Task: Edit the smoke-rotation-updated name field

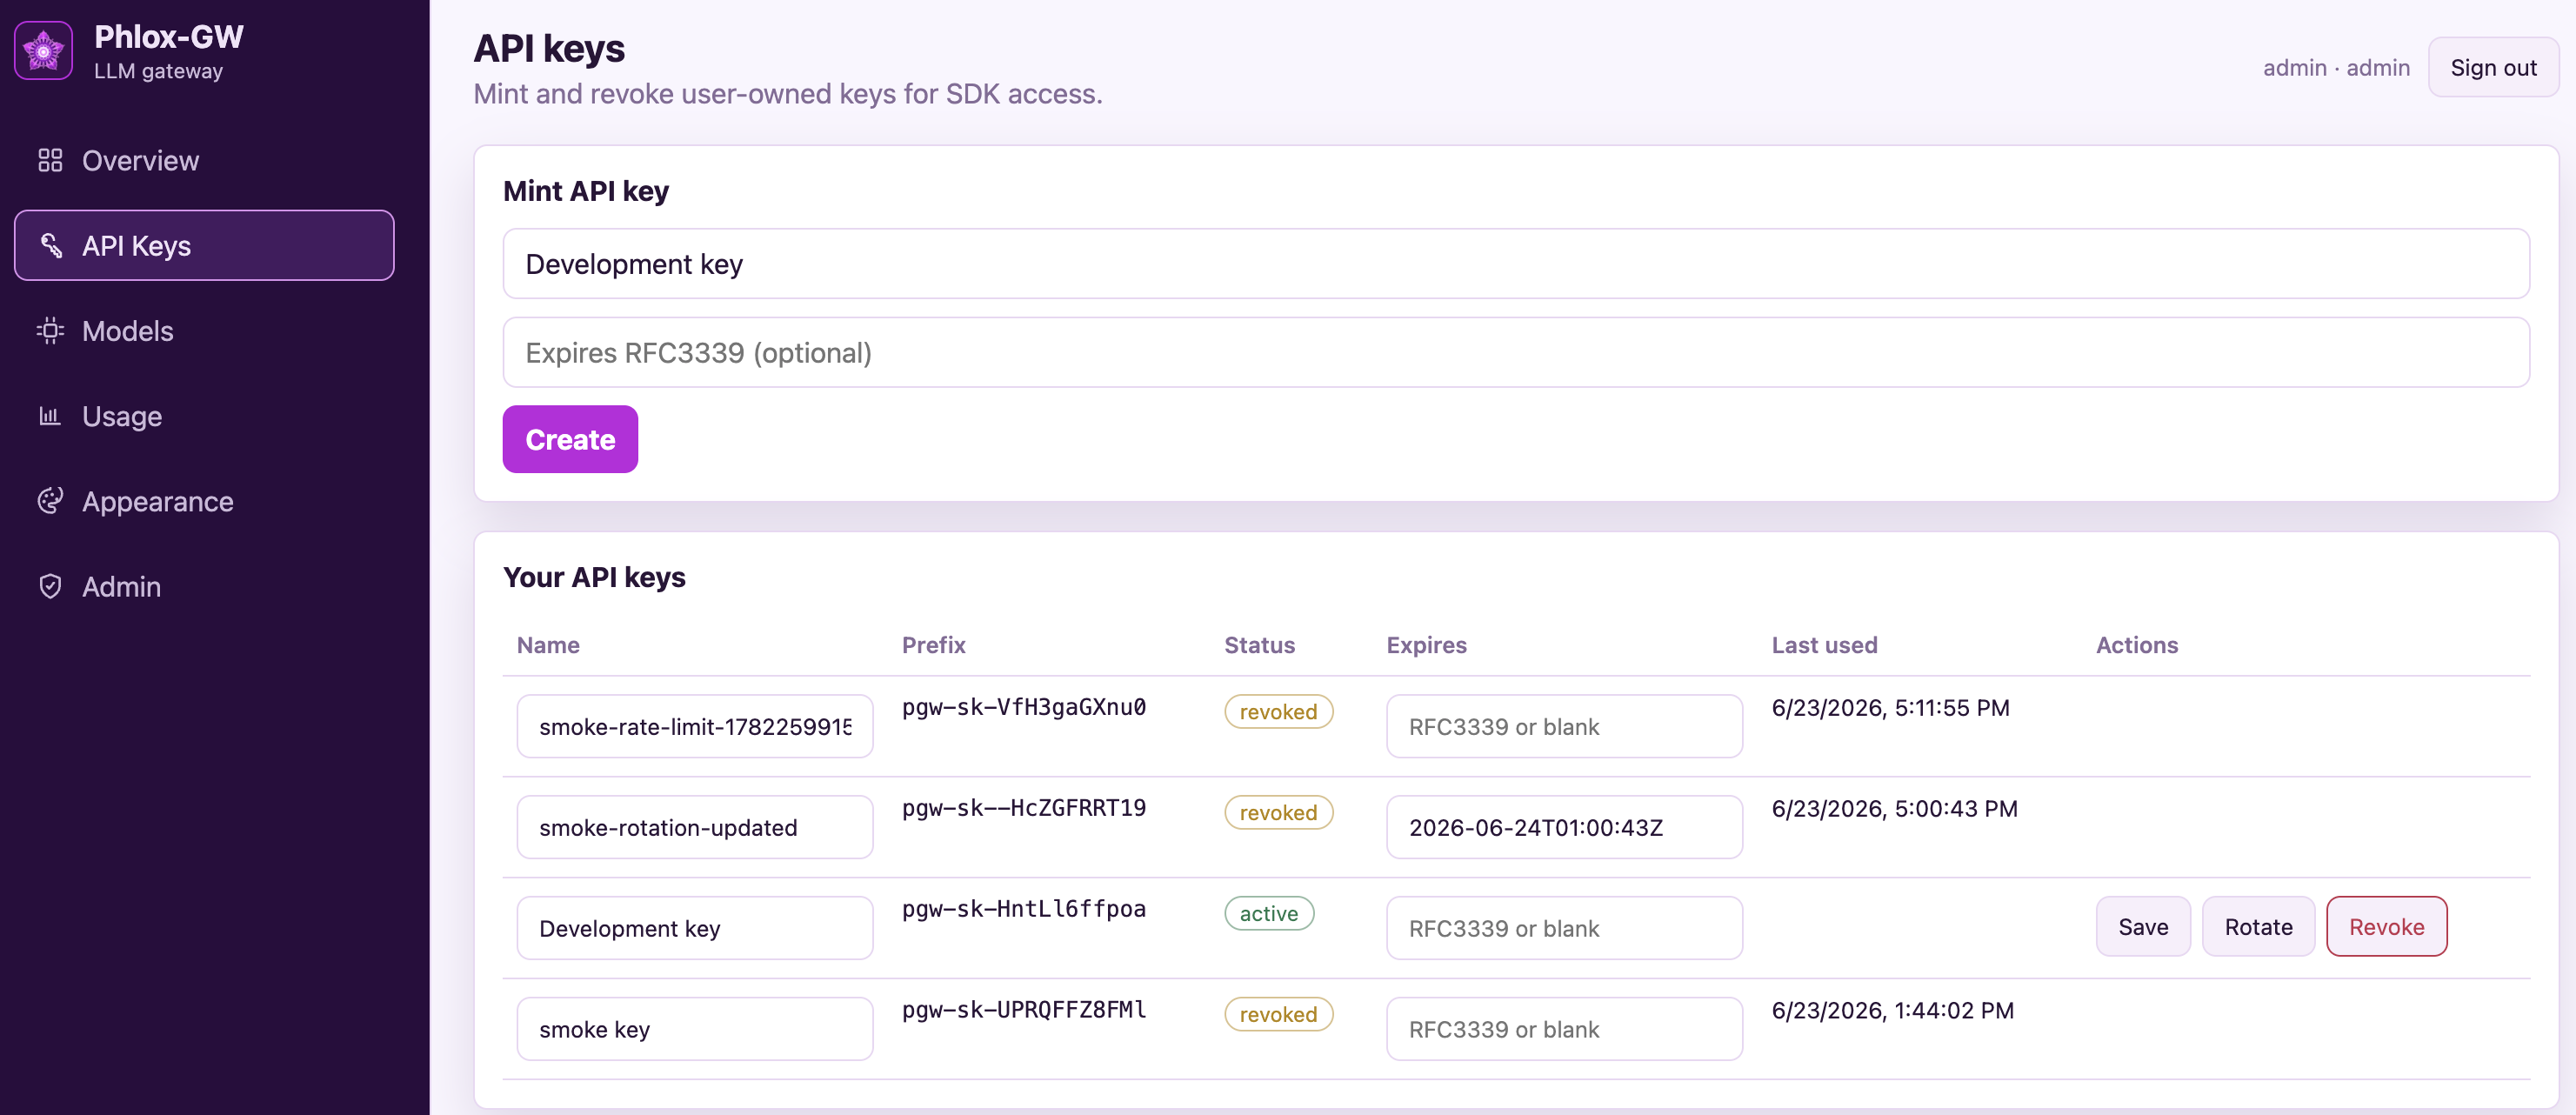Action: point(695,827)
